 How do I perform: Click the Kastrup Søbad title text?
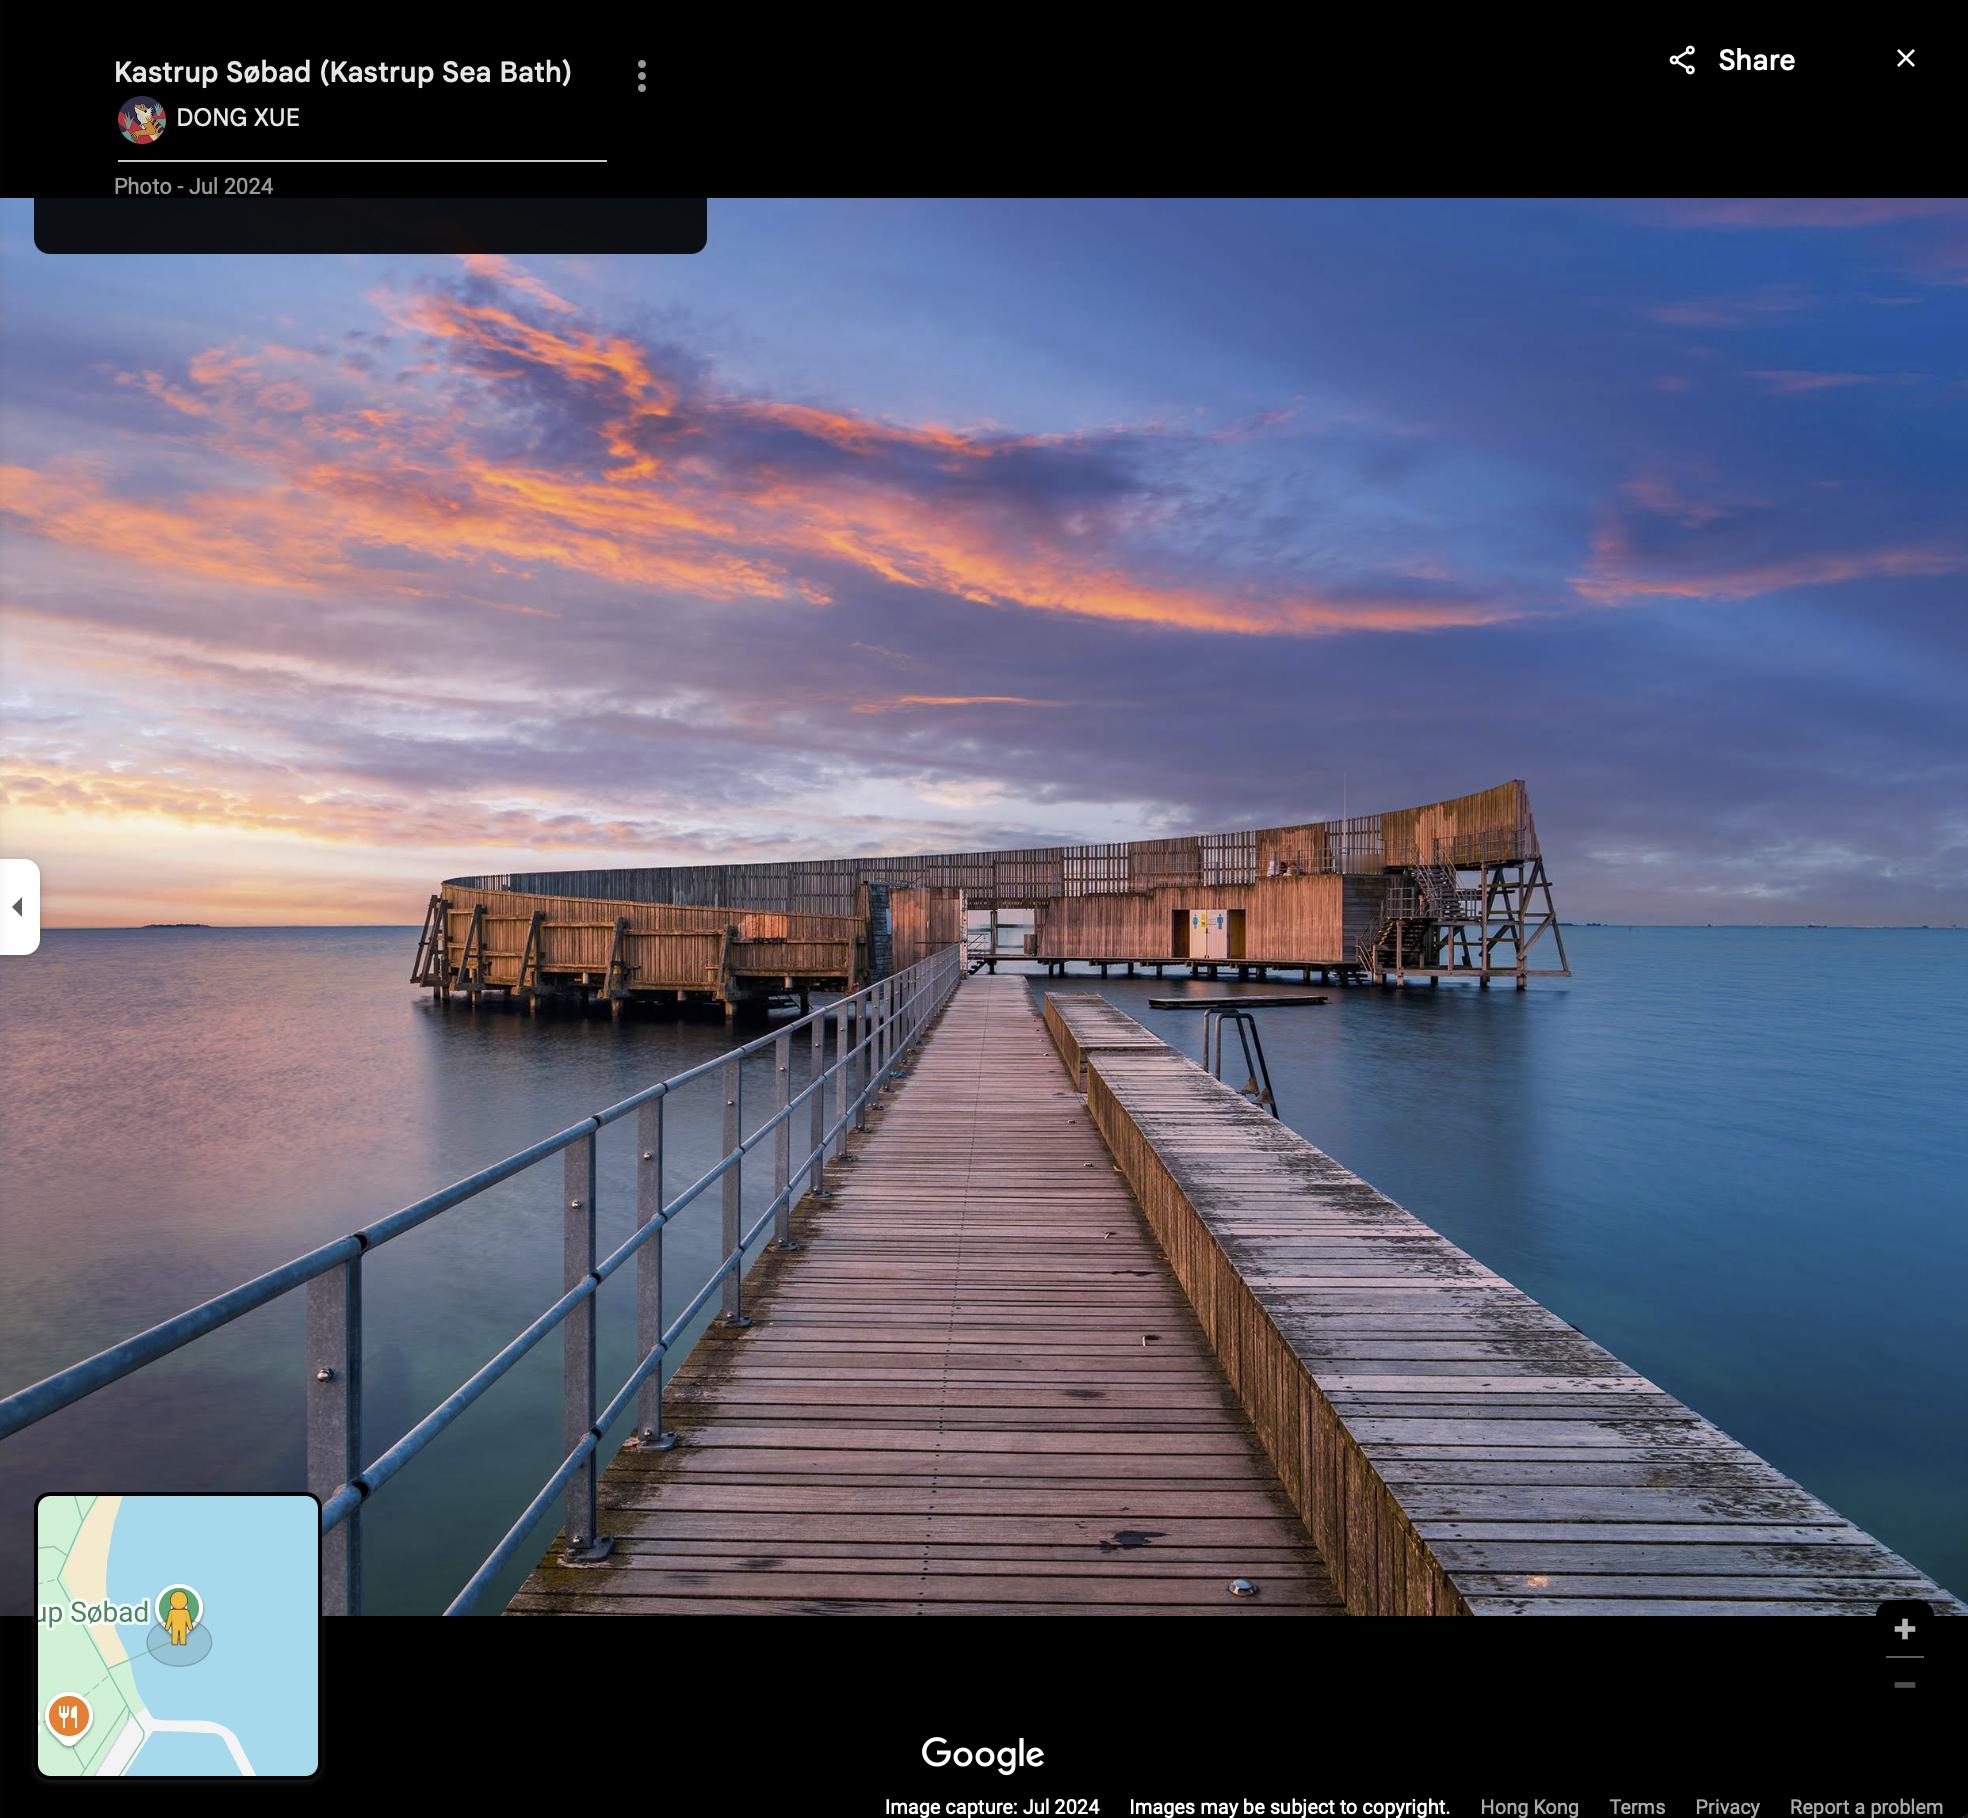click(x=343, y=72)
